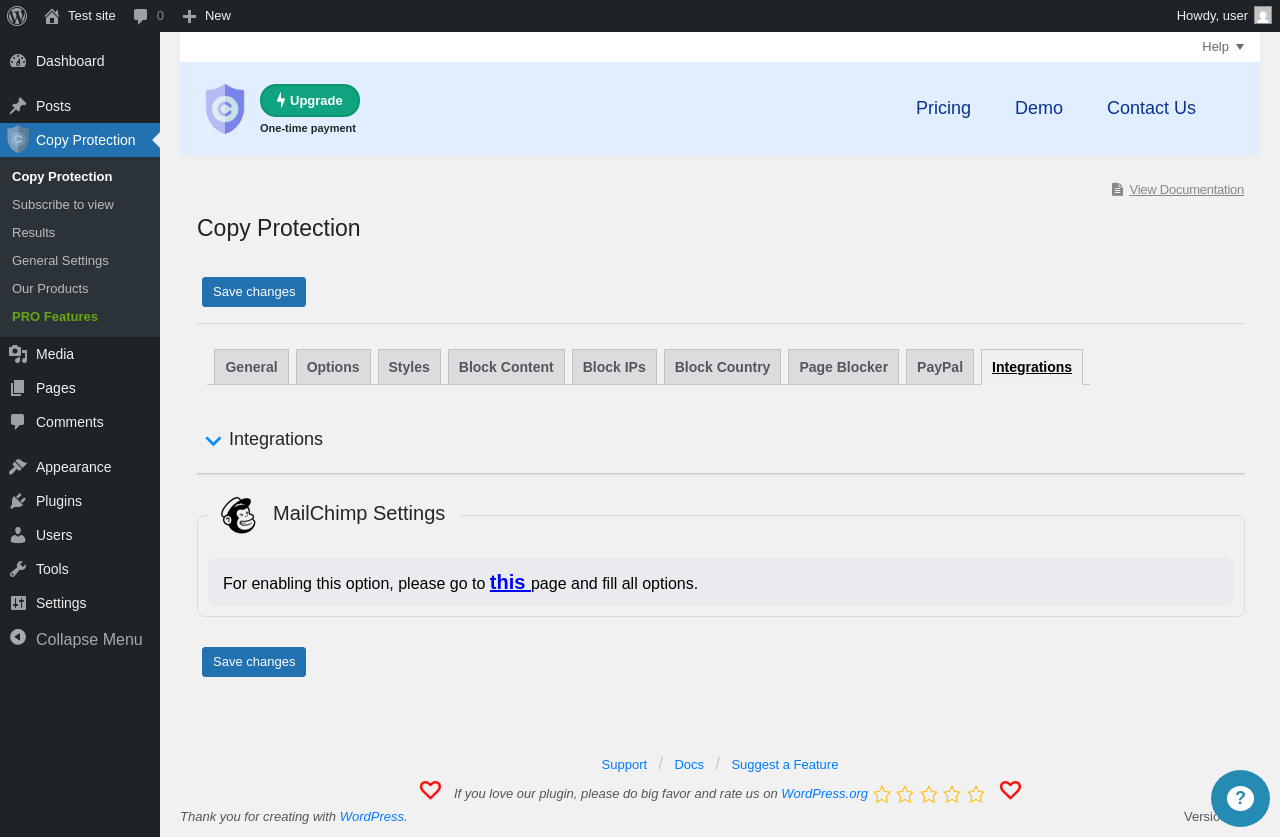Click the WordPress logo icon
This screenshot has height=837, width=1280.
[17, 15]
